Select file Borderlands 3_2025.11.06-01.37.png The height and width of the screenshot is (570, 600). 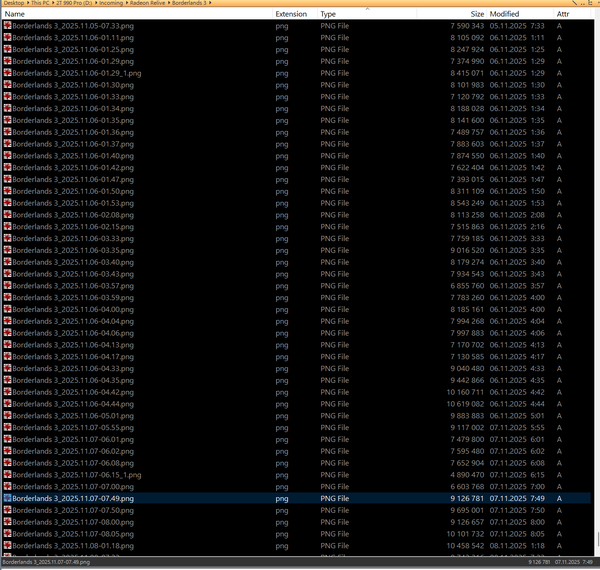coord(73,144)
